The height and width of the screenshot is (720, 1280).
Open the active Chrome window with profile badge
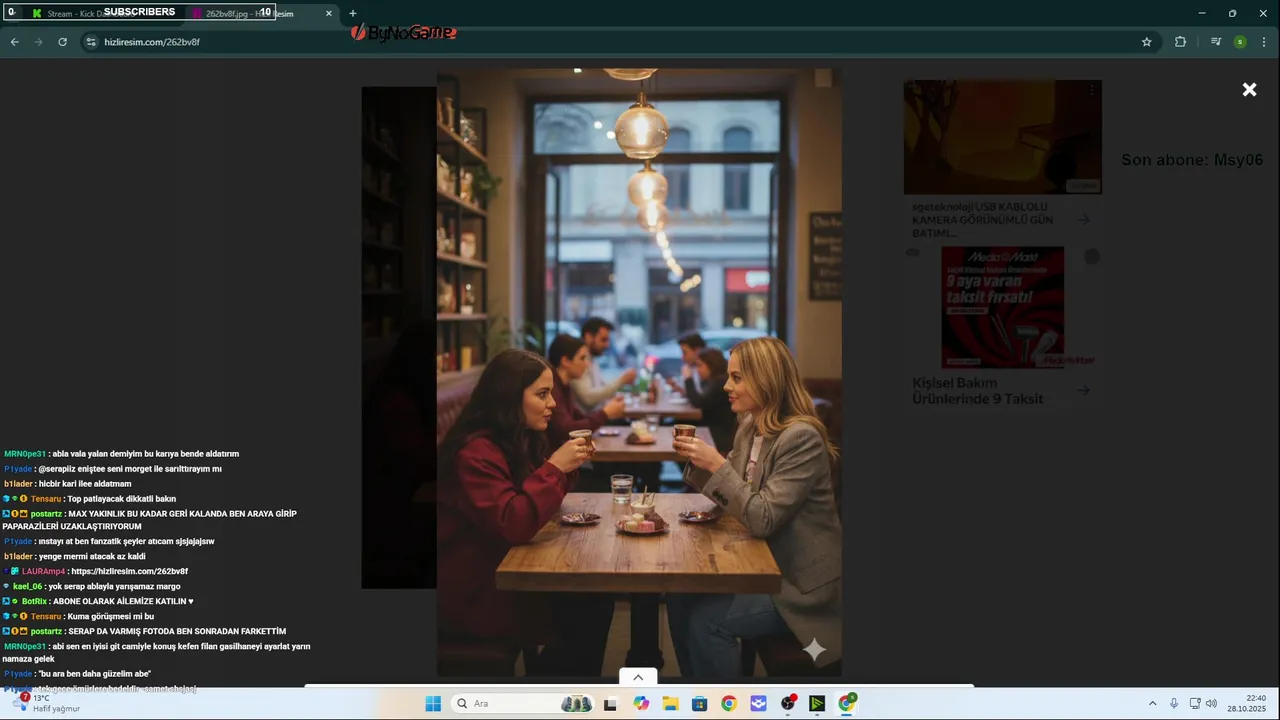[x=847, y=704]
